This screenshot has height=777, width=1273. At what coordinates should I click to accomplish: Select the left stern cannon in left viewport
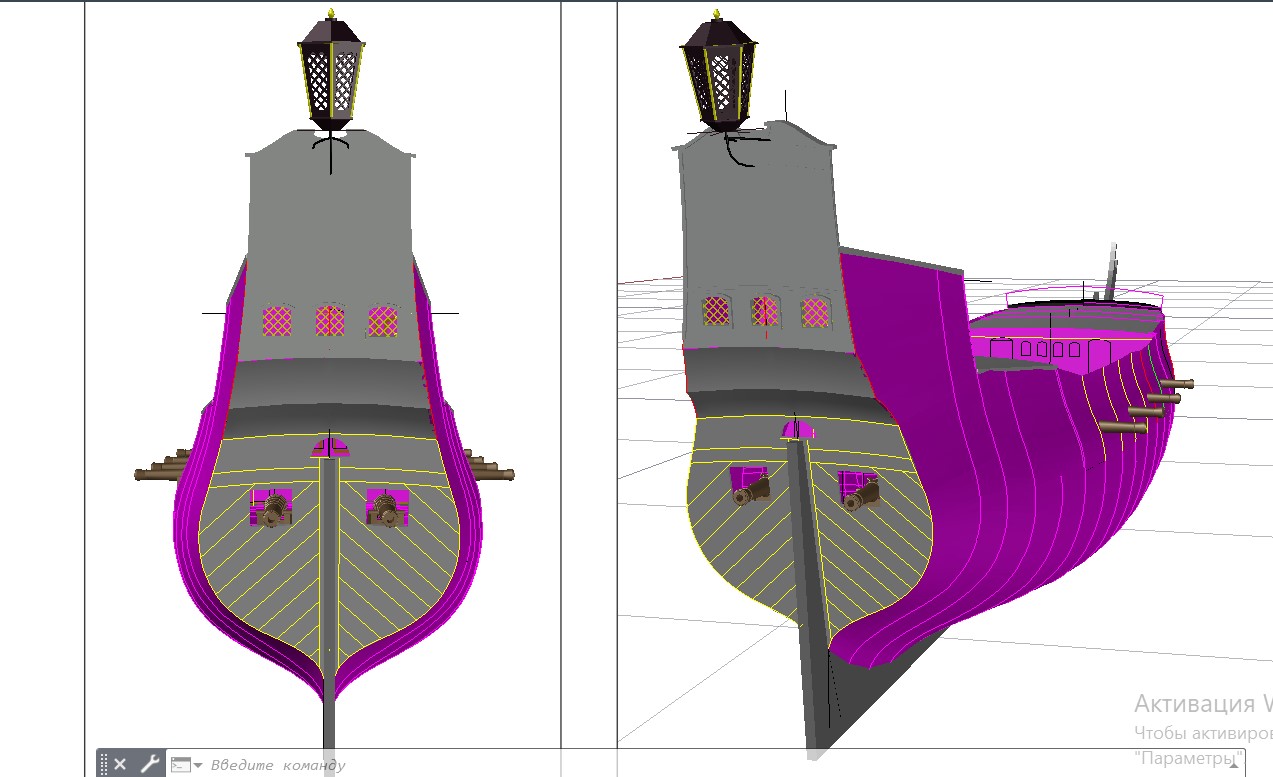274,510
